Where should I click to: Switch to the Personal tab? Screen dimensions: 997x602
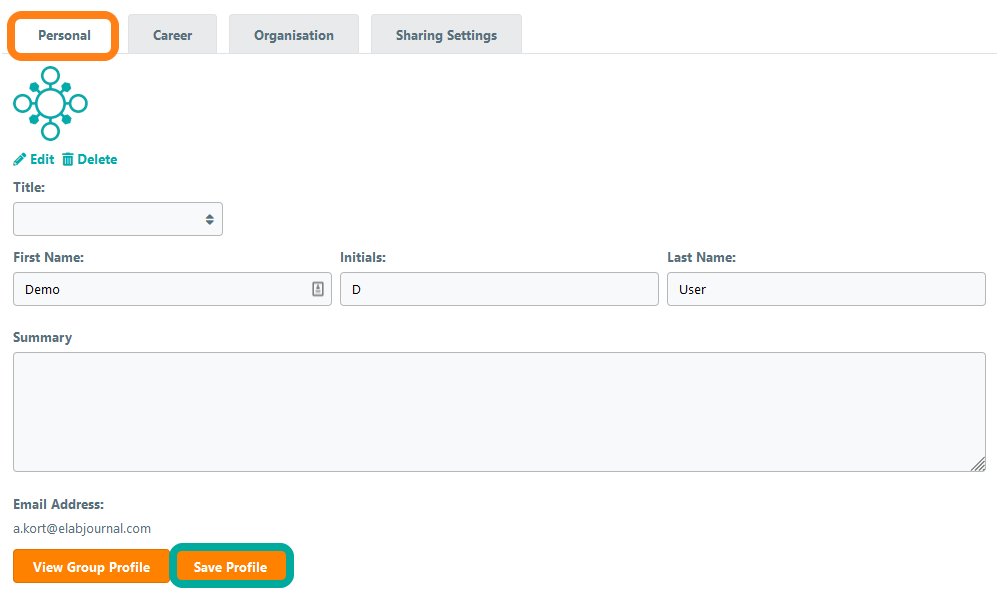(x=64, y=35)
